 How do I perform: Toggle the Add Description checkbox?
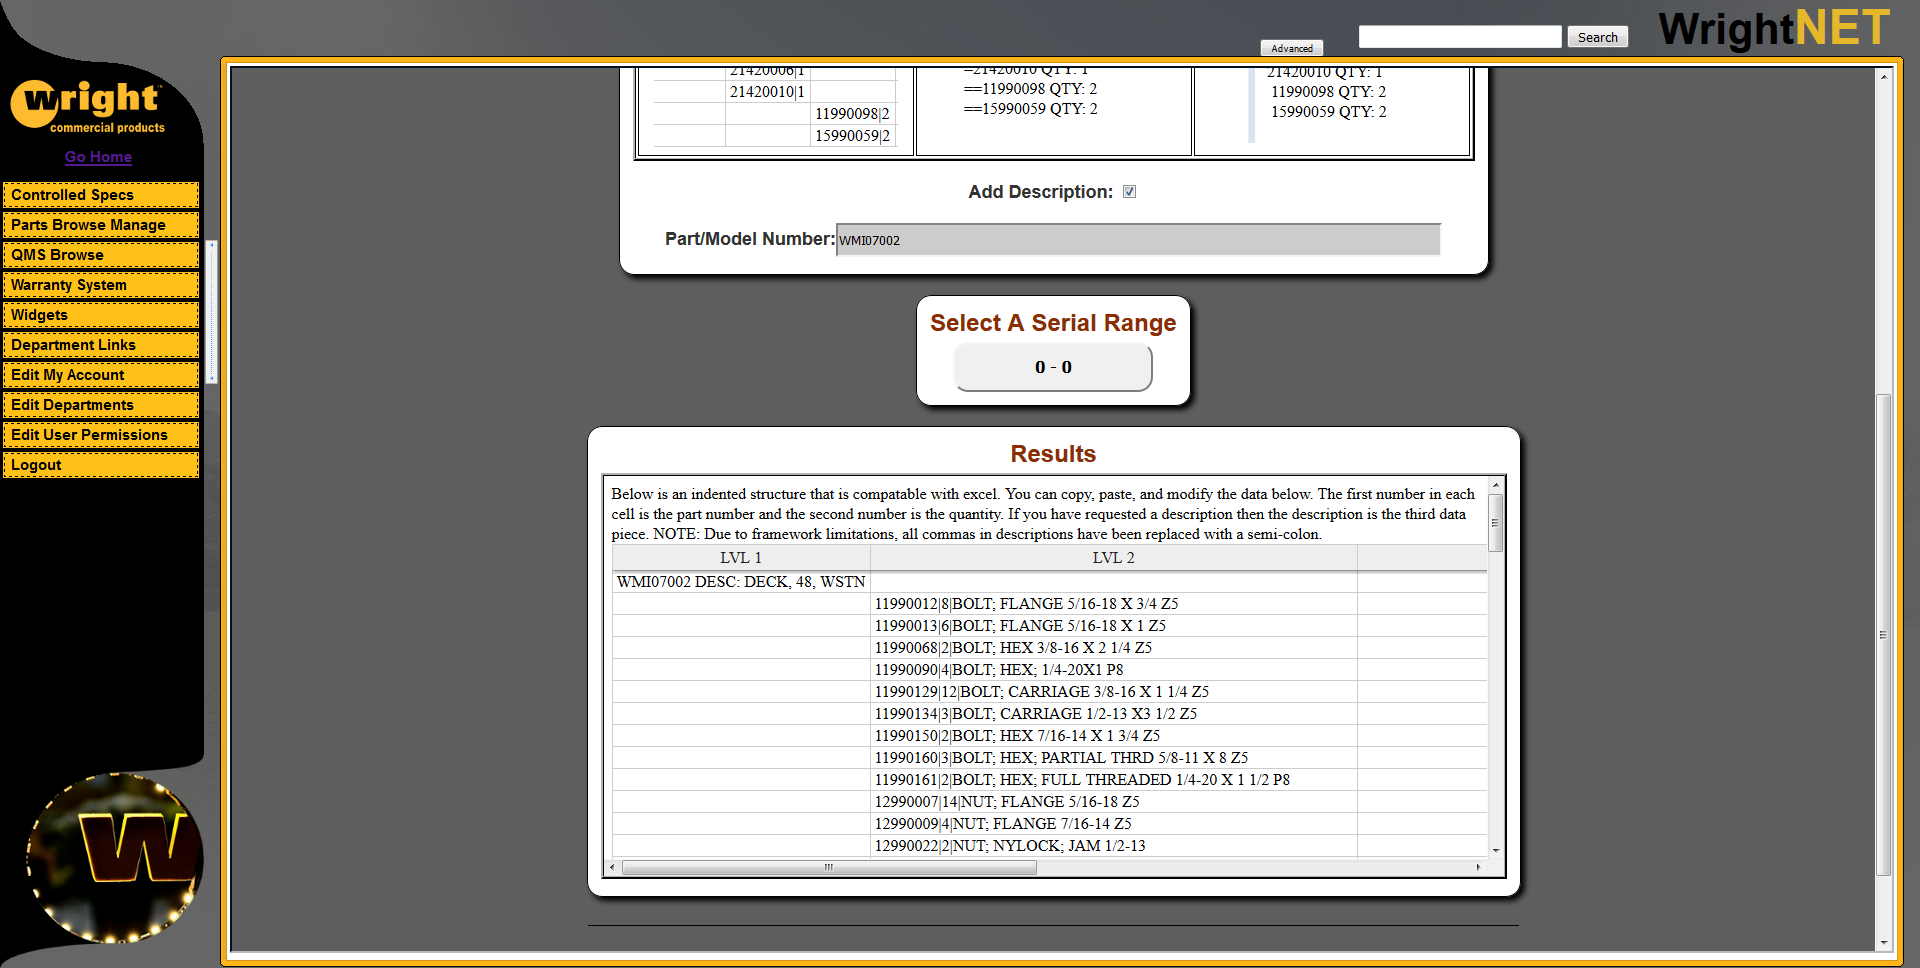coord(1129,192)
